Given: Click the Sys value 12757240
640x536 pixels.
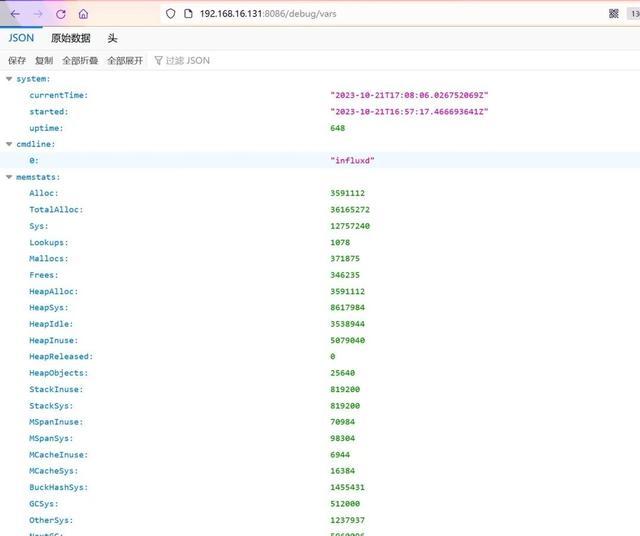Looking at the screenshot, I should tap(350, 226).
